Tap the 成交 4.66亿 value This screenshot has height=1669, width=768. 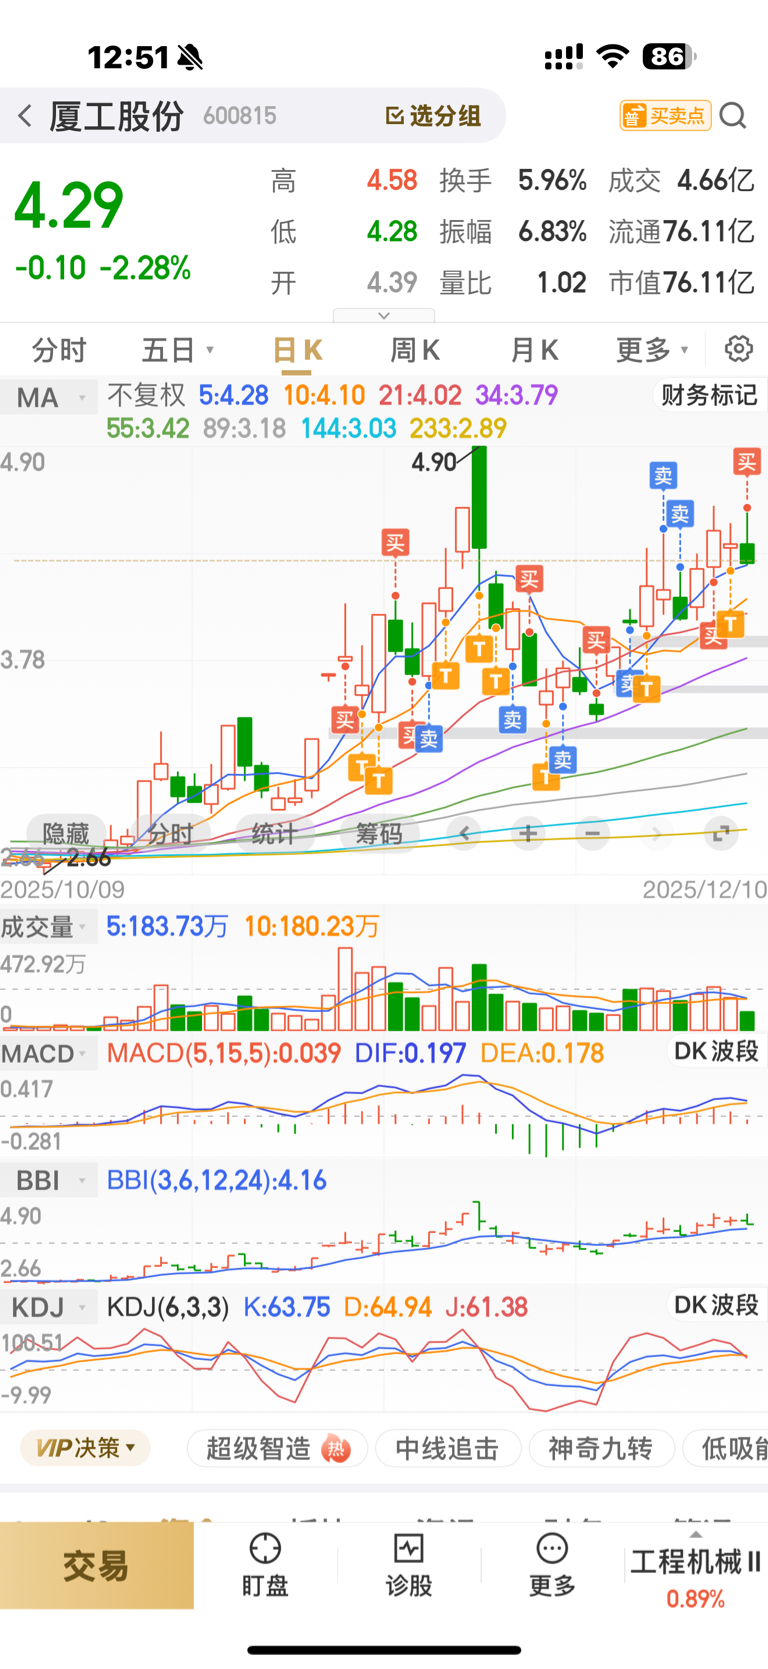[x=681, y=180]
